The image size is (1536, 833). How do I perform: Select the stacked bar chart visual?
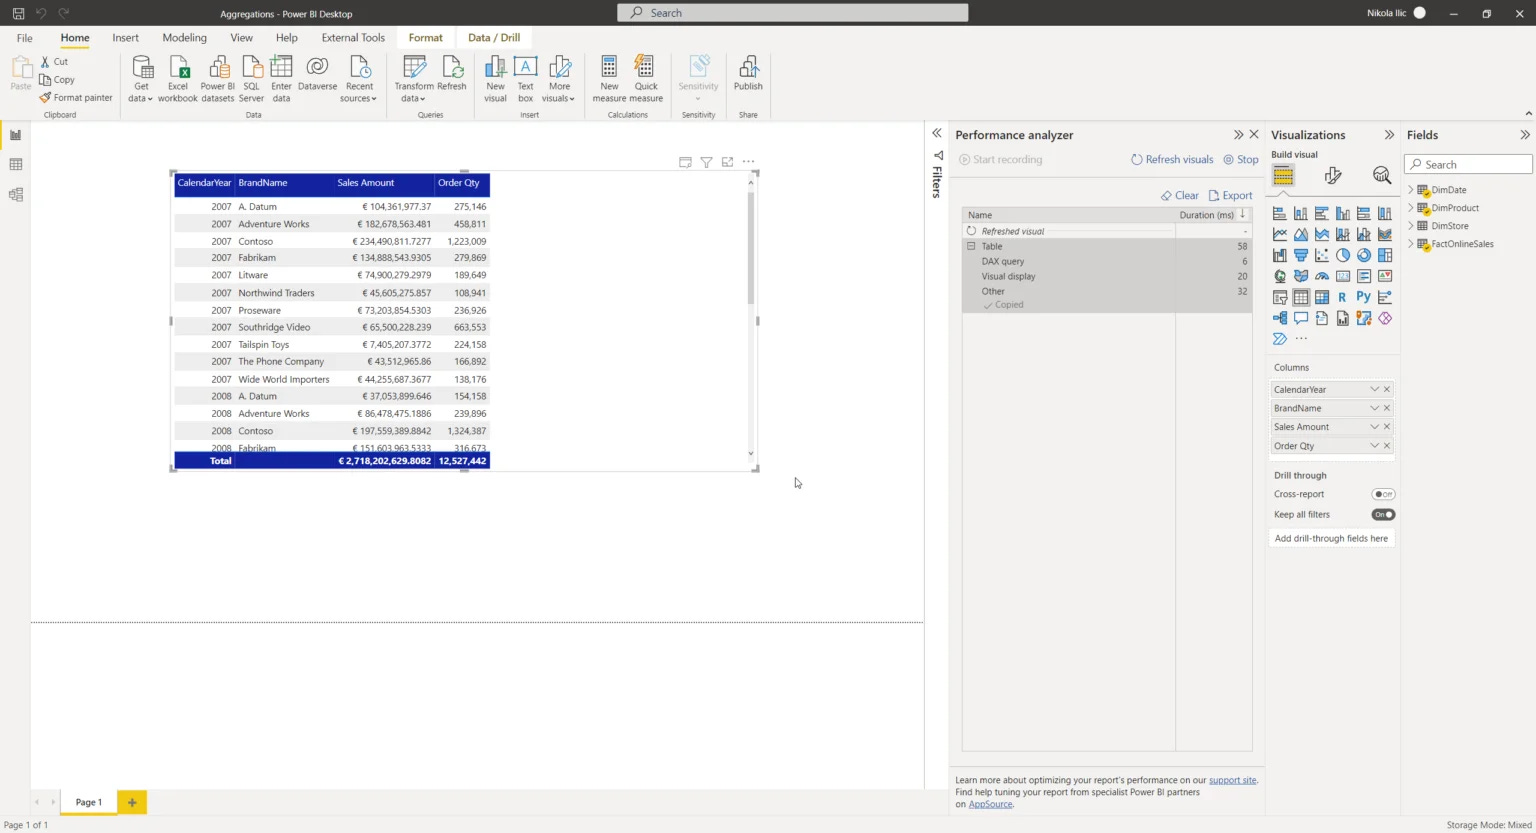pos(1280,213)
